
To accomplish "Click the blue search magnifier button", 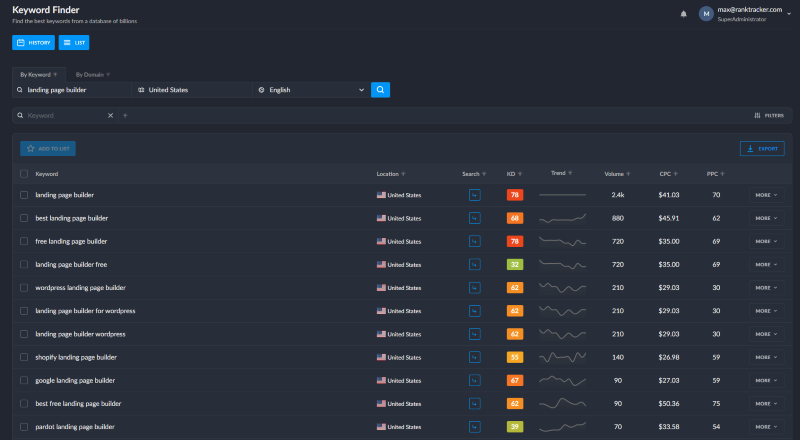I will (380, 90).
